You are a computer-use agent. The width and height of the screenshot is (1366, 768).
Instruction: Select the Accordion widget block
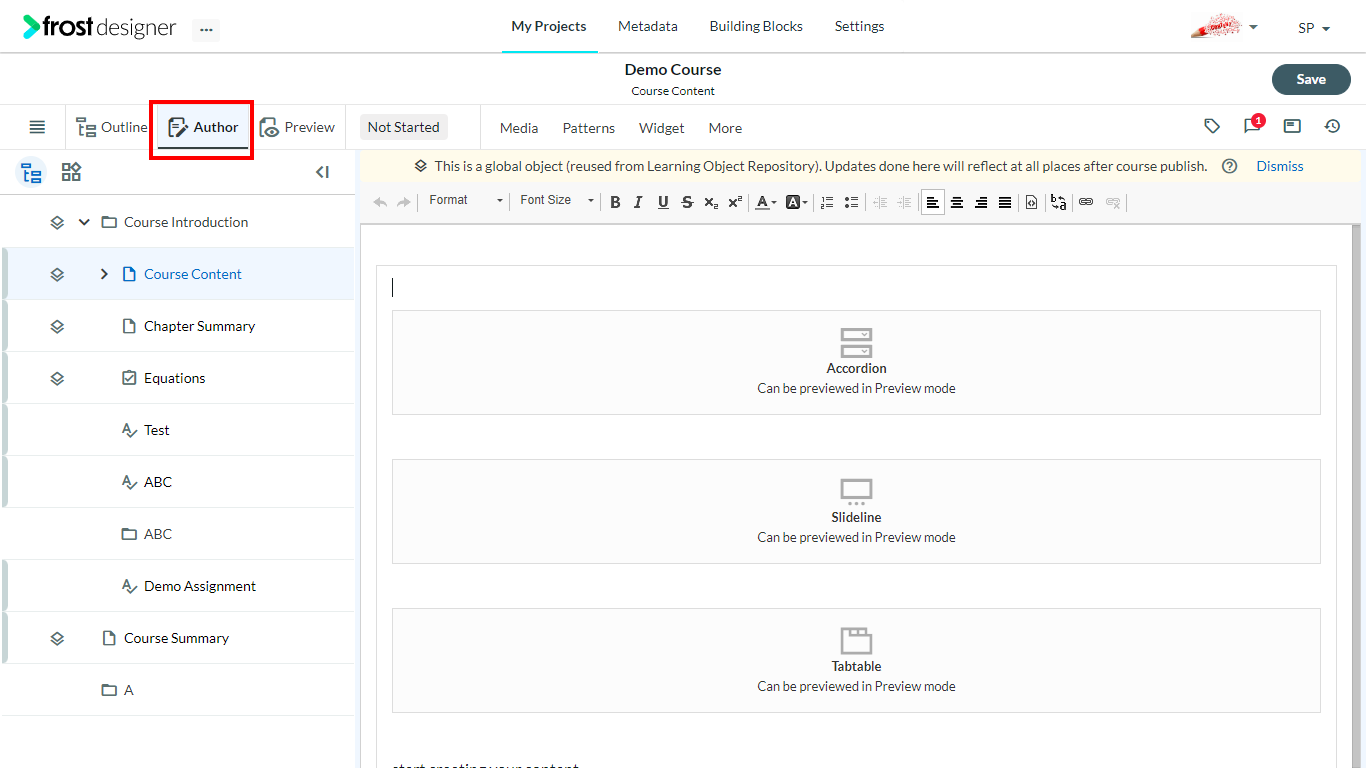tap(856, 362)
